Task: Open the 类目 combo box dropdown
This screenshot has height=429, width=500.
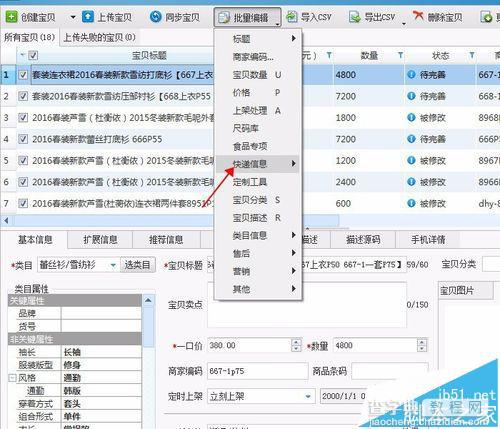Action: (113, 265)
